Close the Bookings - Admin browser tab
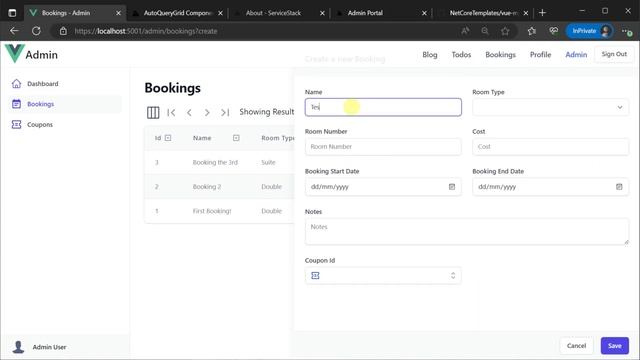The height and width of the screenshot is (360, 640). point(118,13)
